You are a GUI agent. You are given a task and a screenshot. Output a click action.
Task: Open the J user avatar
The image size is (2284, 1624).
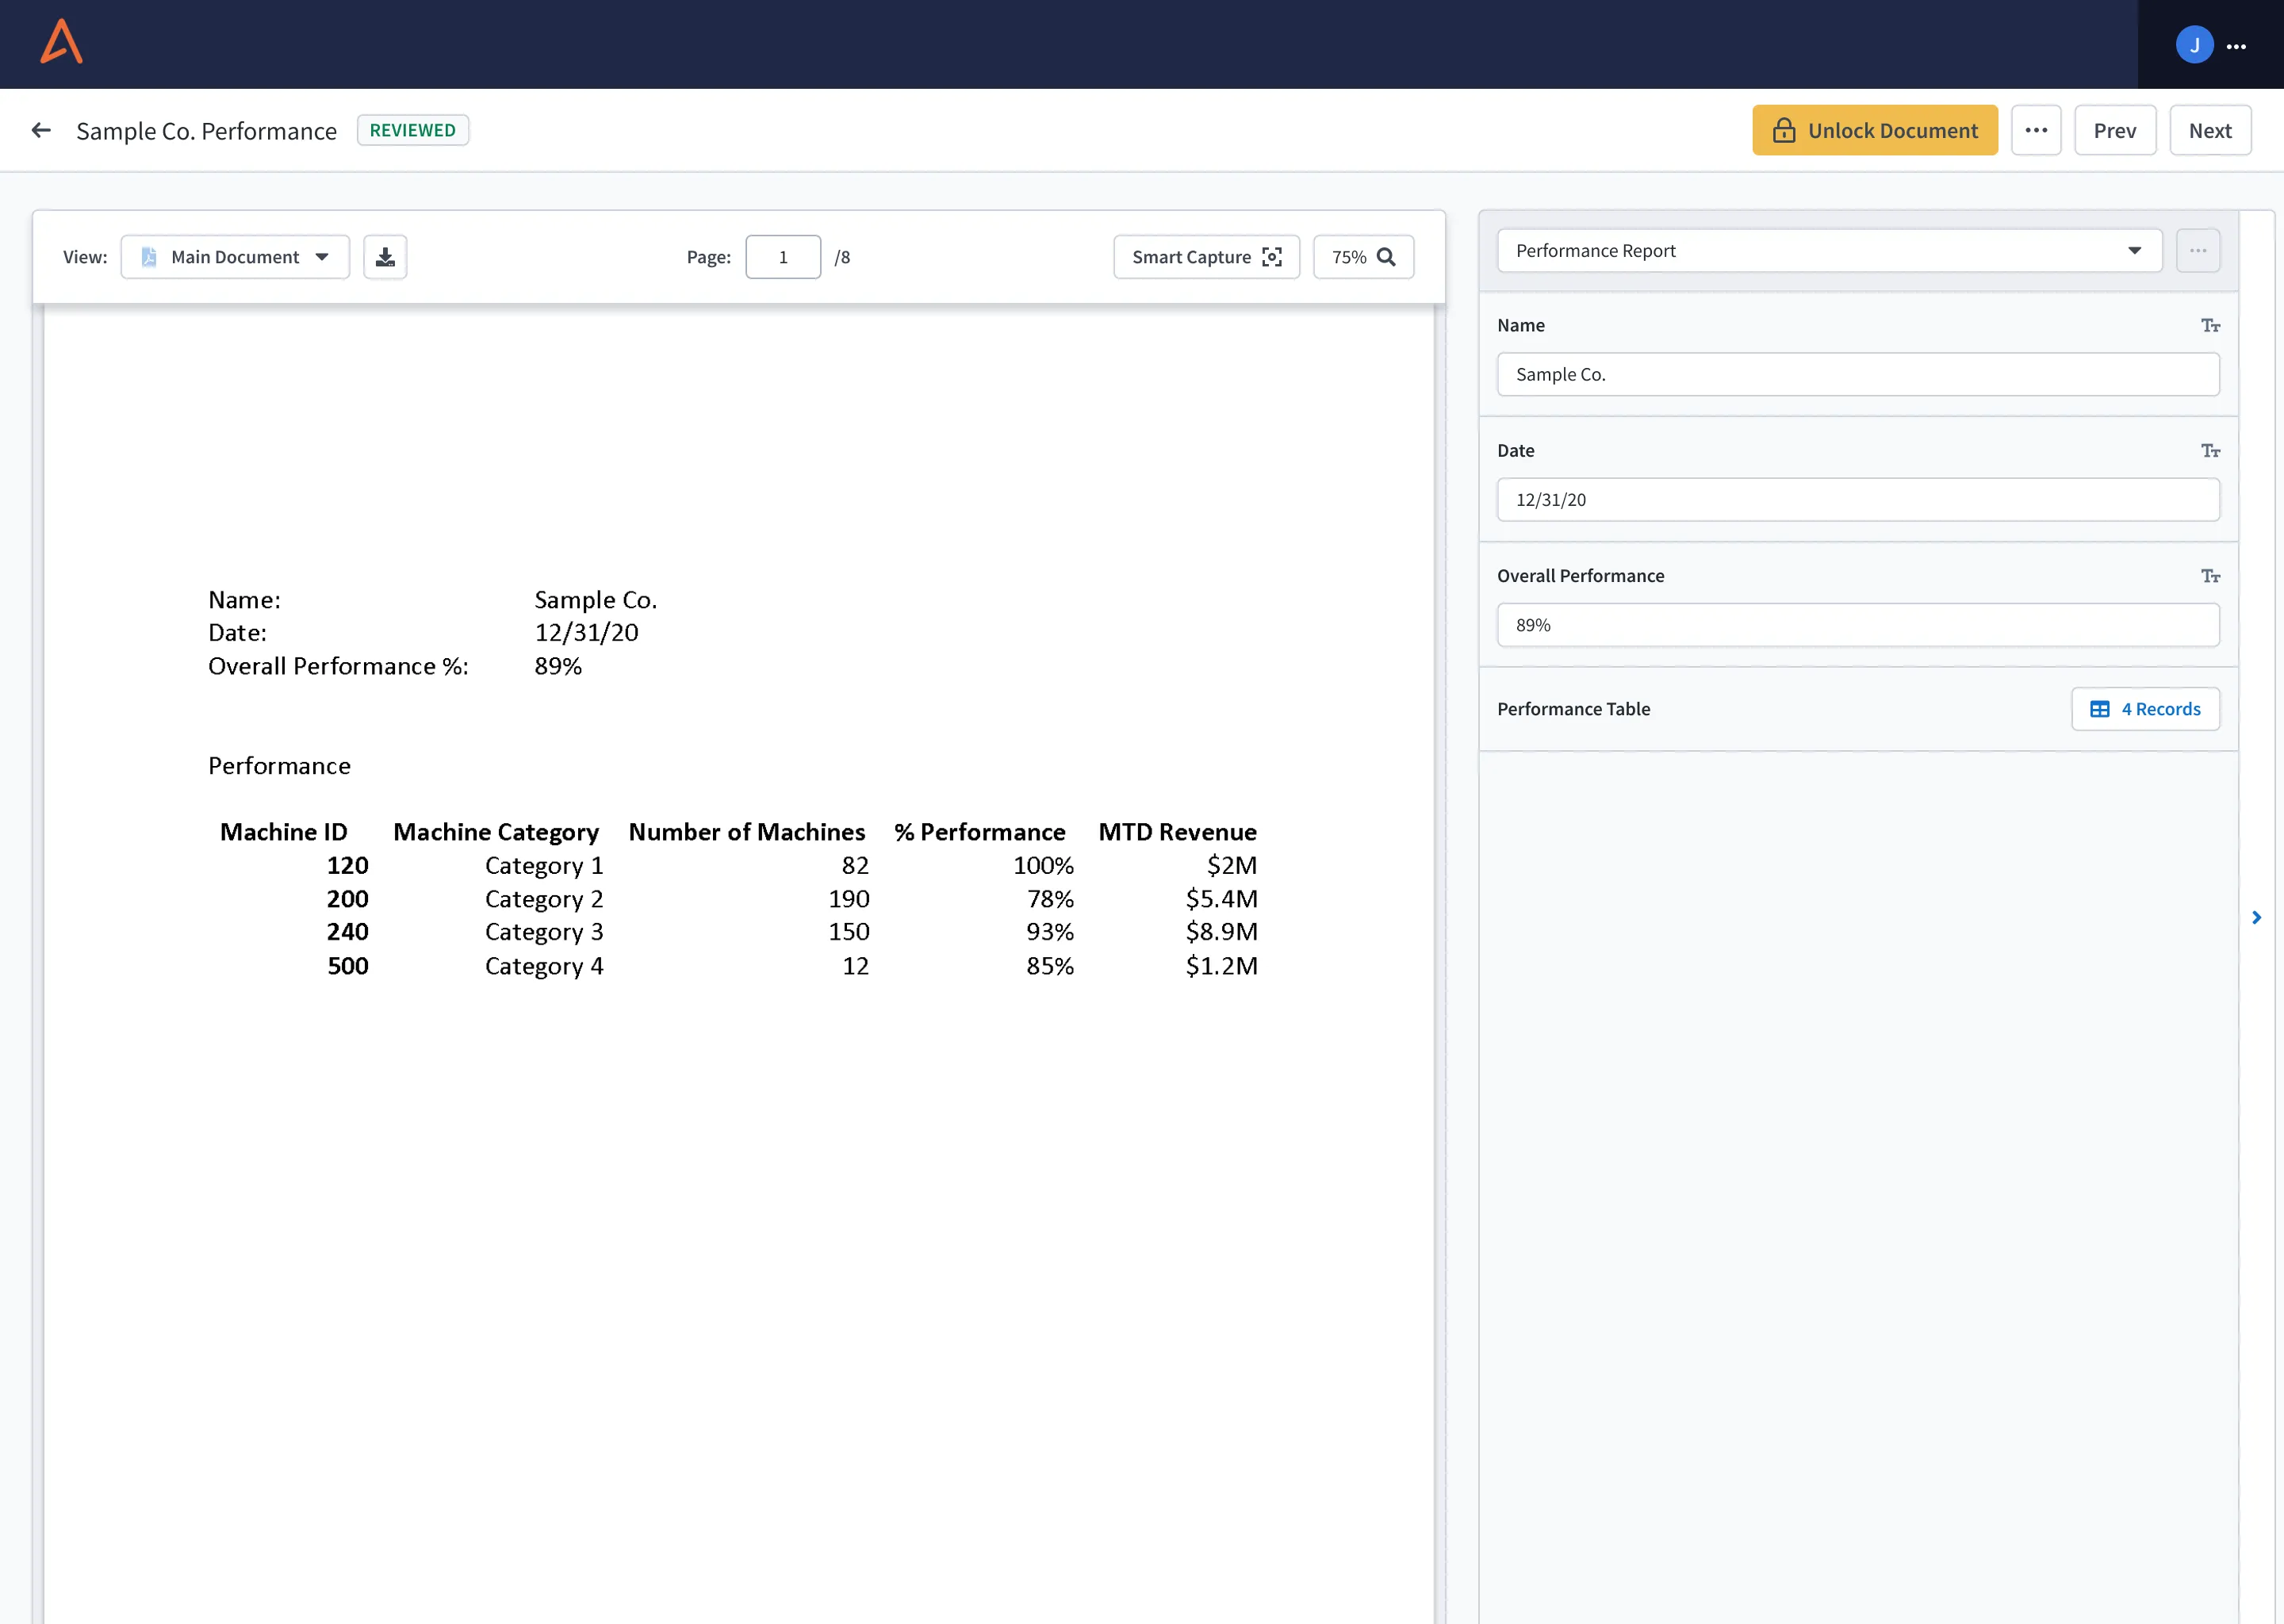pyautogui.click(x=2194, y=45)
